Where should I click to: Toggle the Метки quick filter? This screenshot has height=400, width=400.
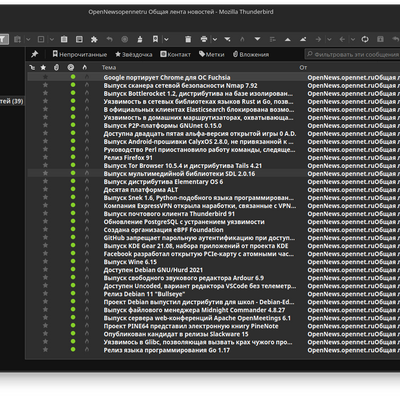pos(212,54)
